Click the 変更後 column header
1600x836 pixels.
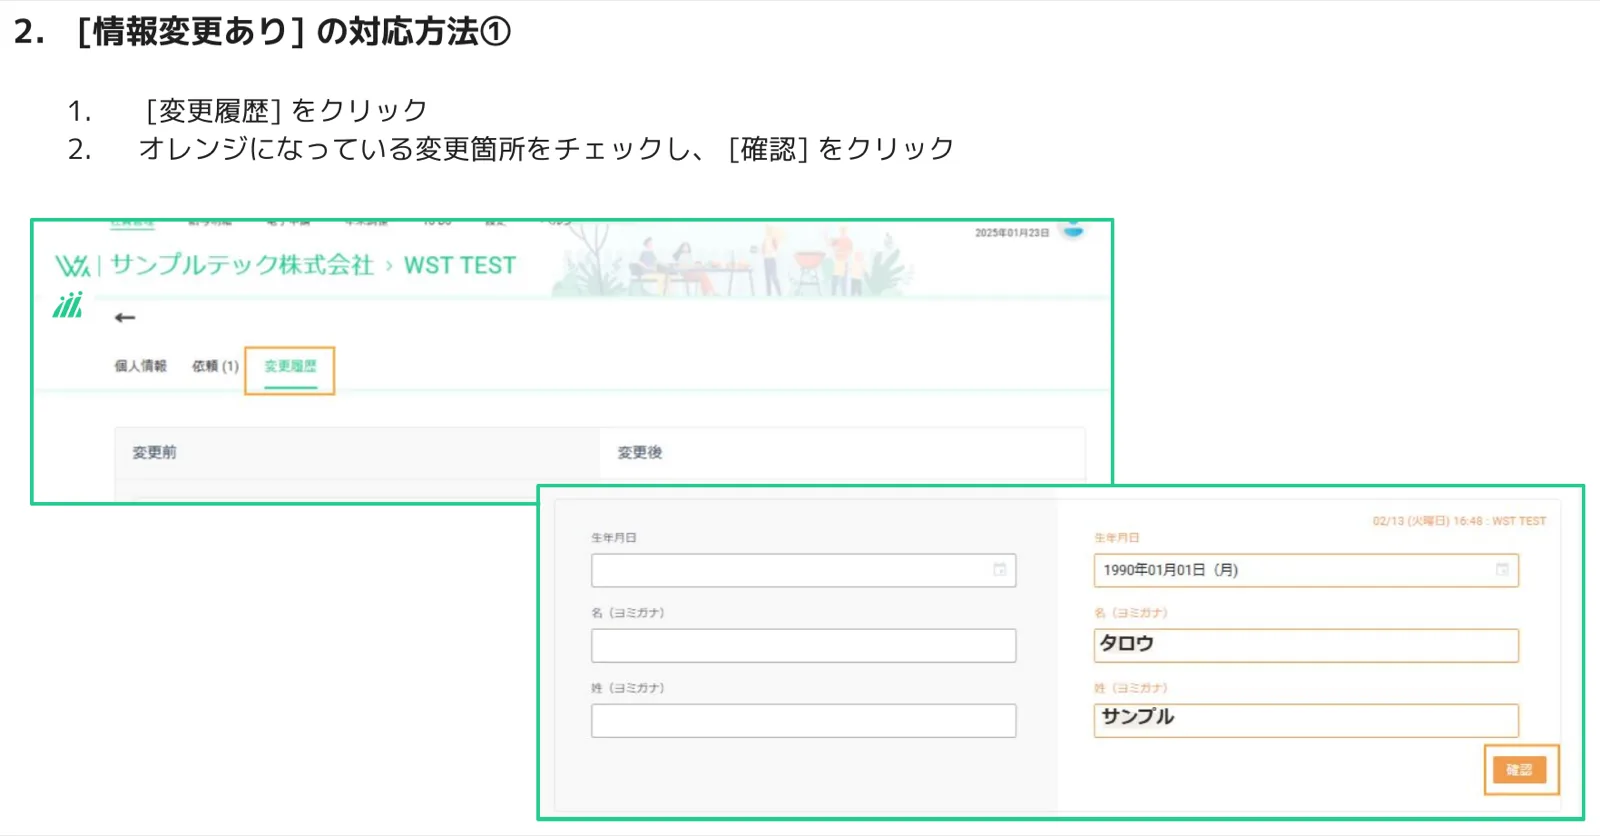pos(640,453)
